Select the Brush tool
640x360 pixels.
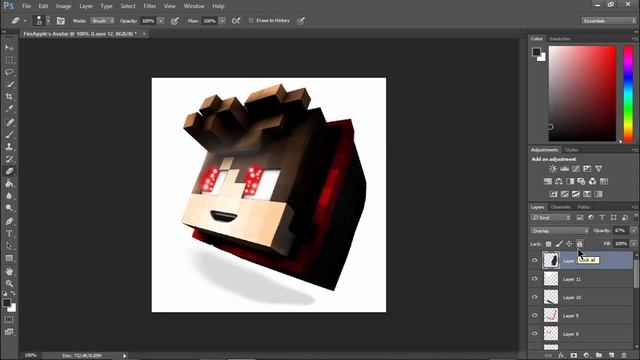[x=9, y=134]
